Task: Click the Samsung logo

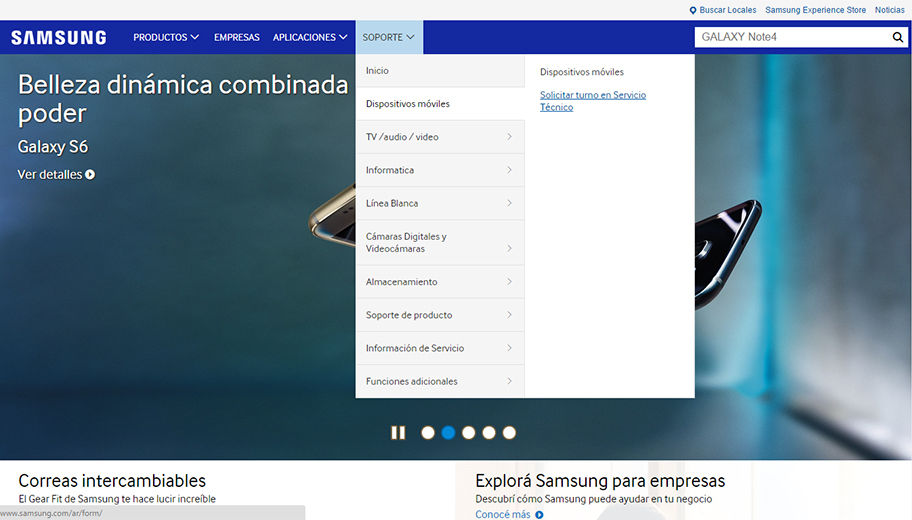Action: pos(59,37)
